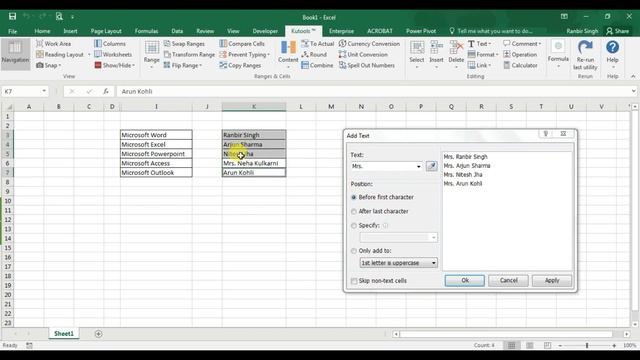Zoom in with the plus icon
Image resolution: width=640 pixels, height=360 pixels.
(614, 345)
